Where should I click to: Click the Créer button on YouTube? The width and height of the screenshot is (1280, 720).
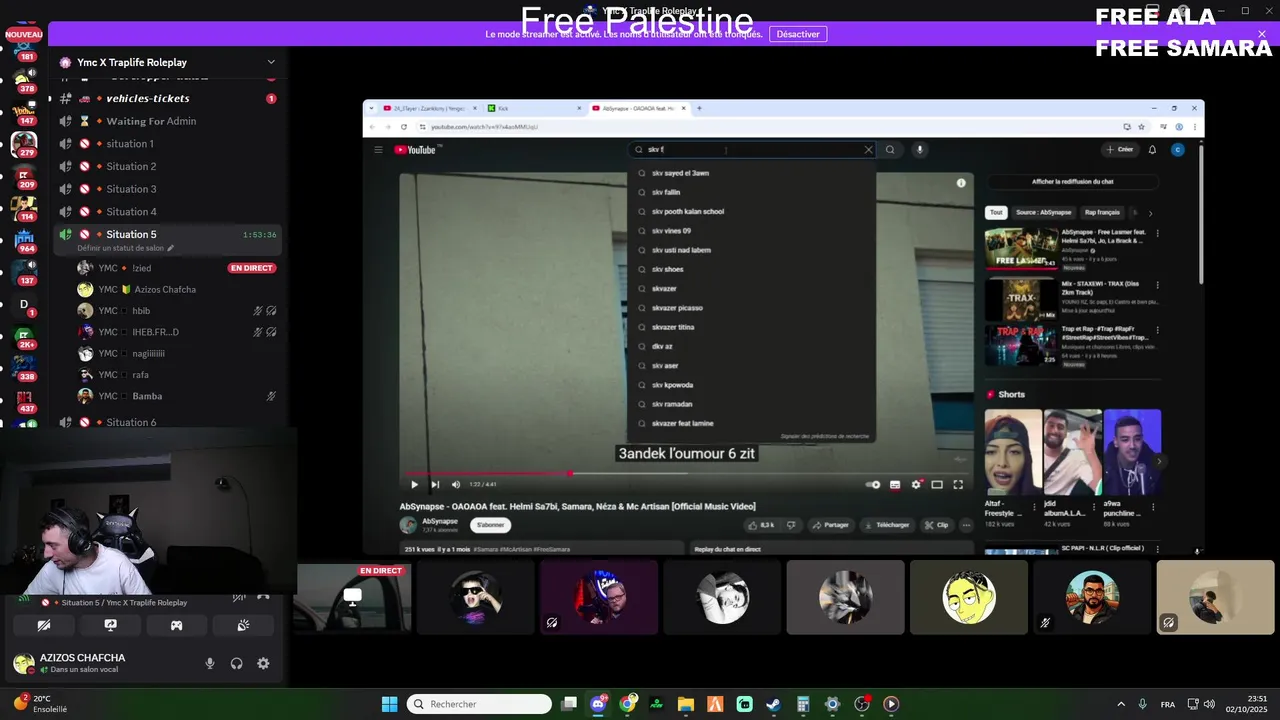coord(1119,150)
